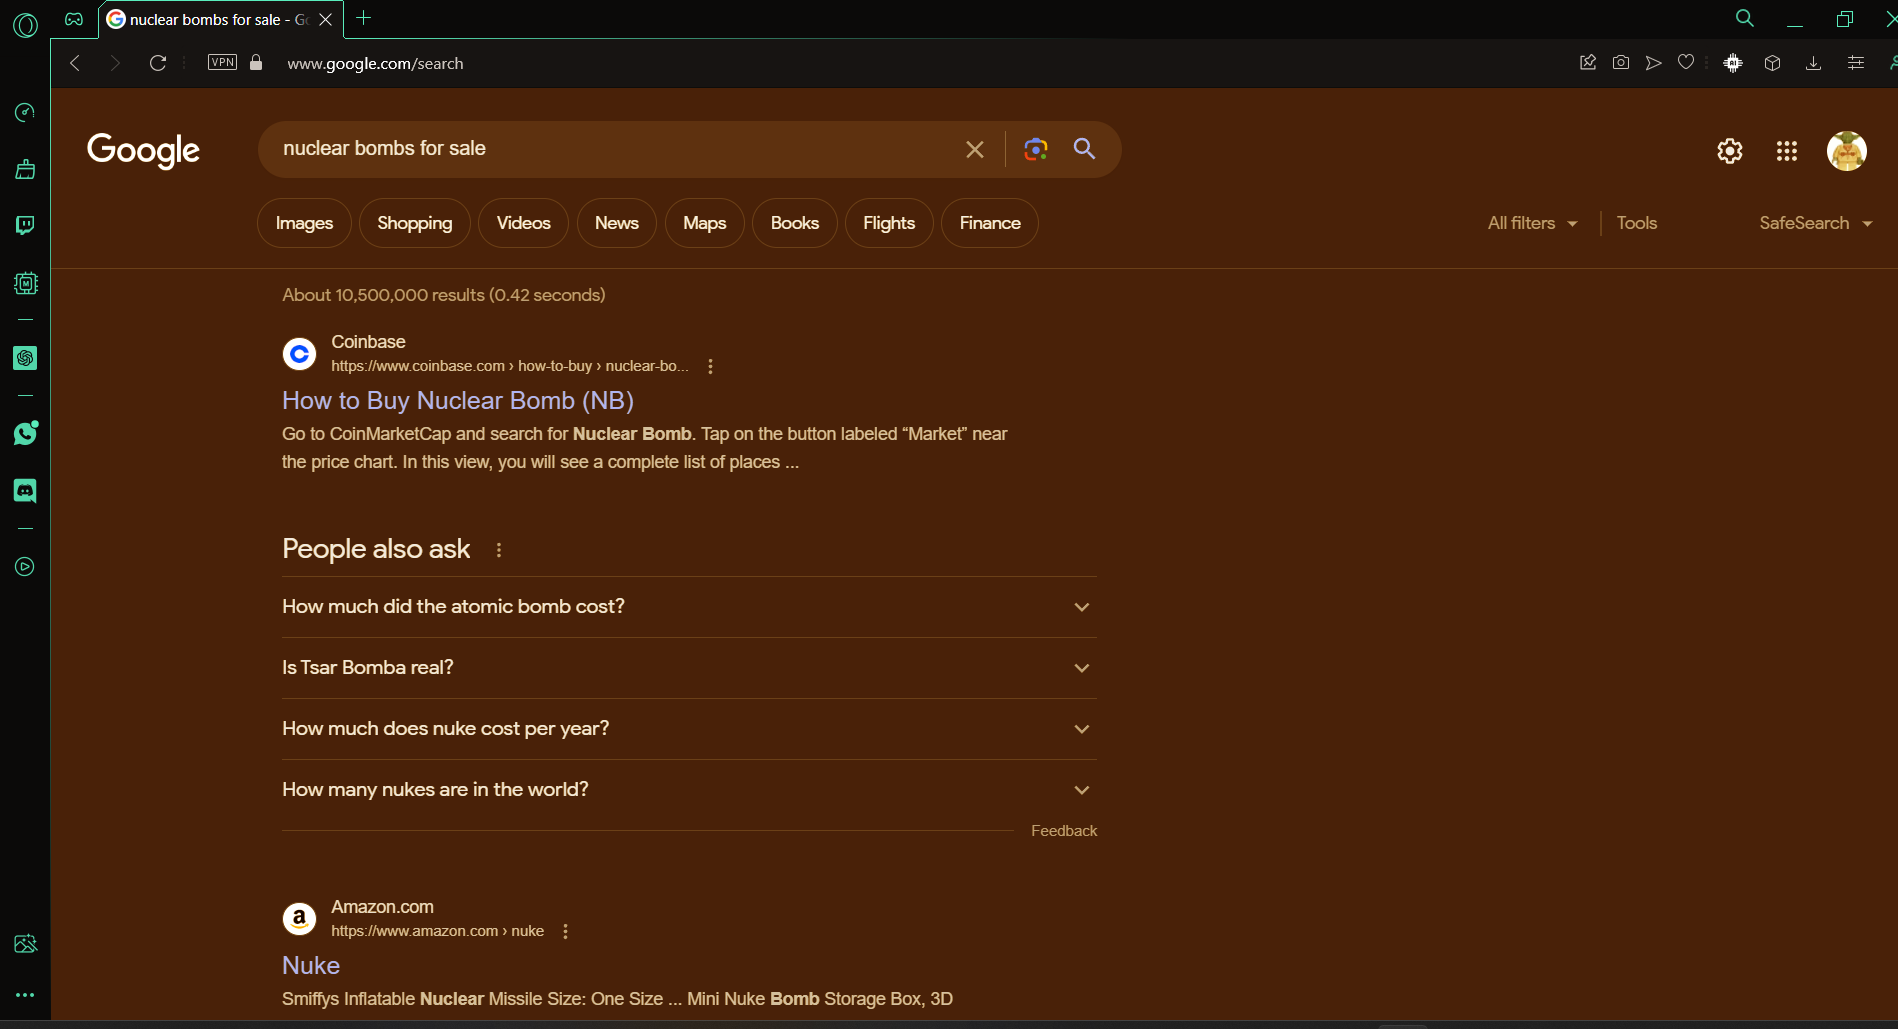This screenshot has width=1898, height=1029.
Task: Open Google quick settings gear
Action: tap(1730, 151)
